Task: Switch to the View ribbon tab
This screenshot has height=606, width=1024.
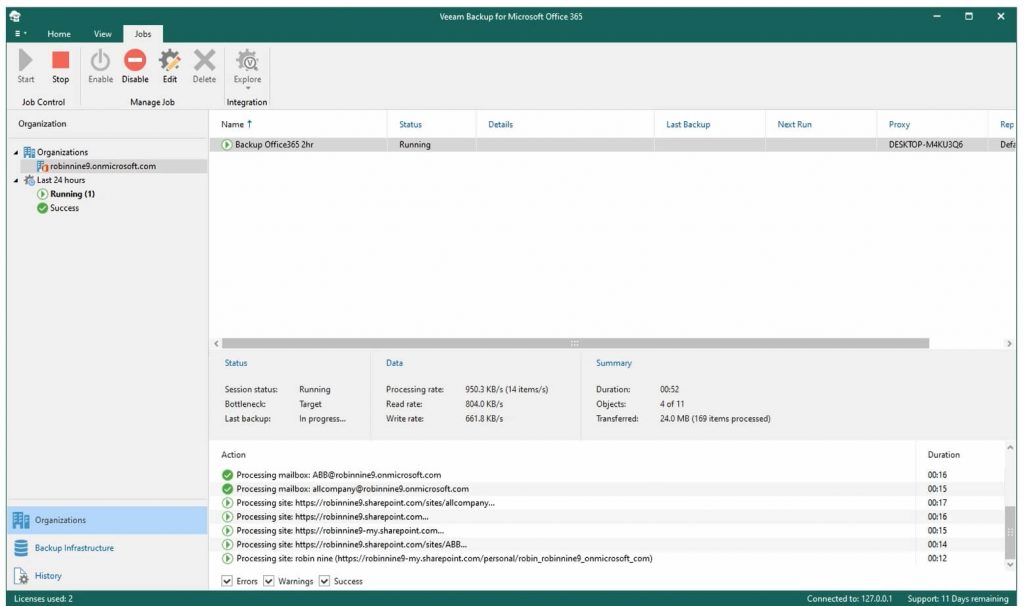Action: click(103, 34)
